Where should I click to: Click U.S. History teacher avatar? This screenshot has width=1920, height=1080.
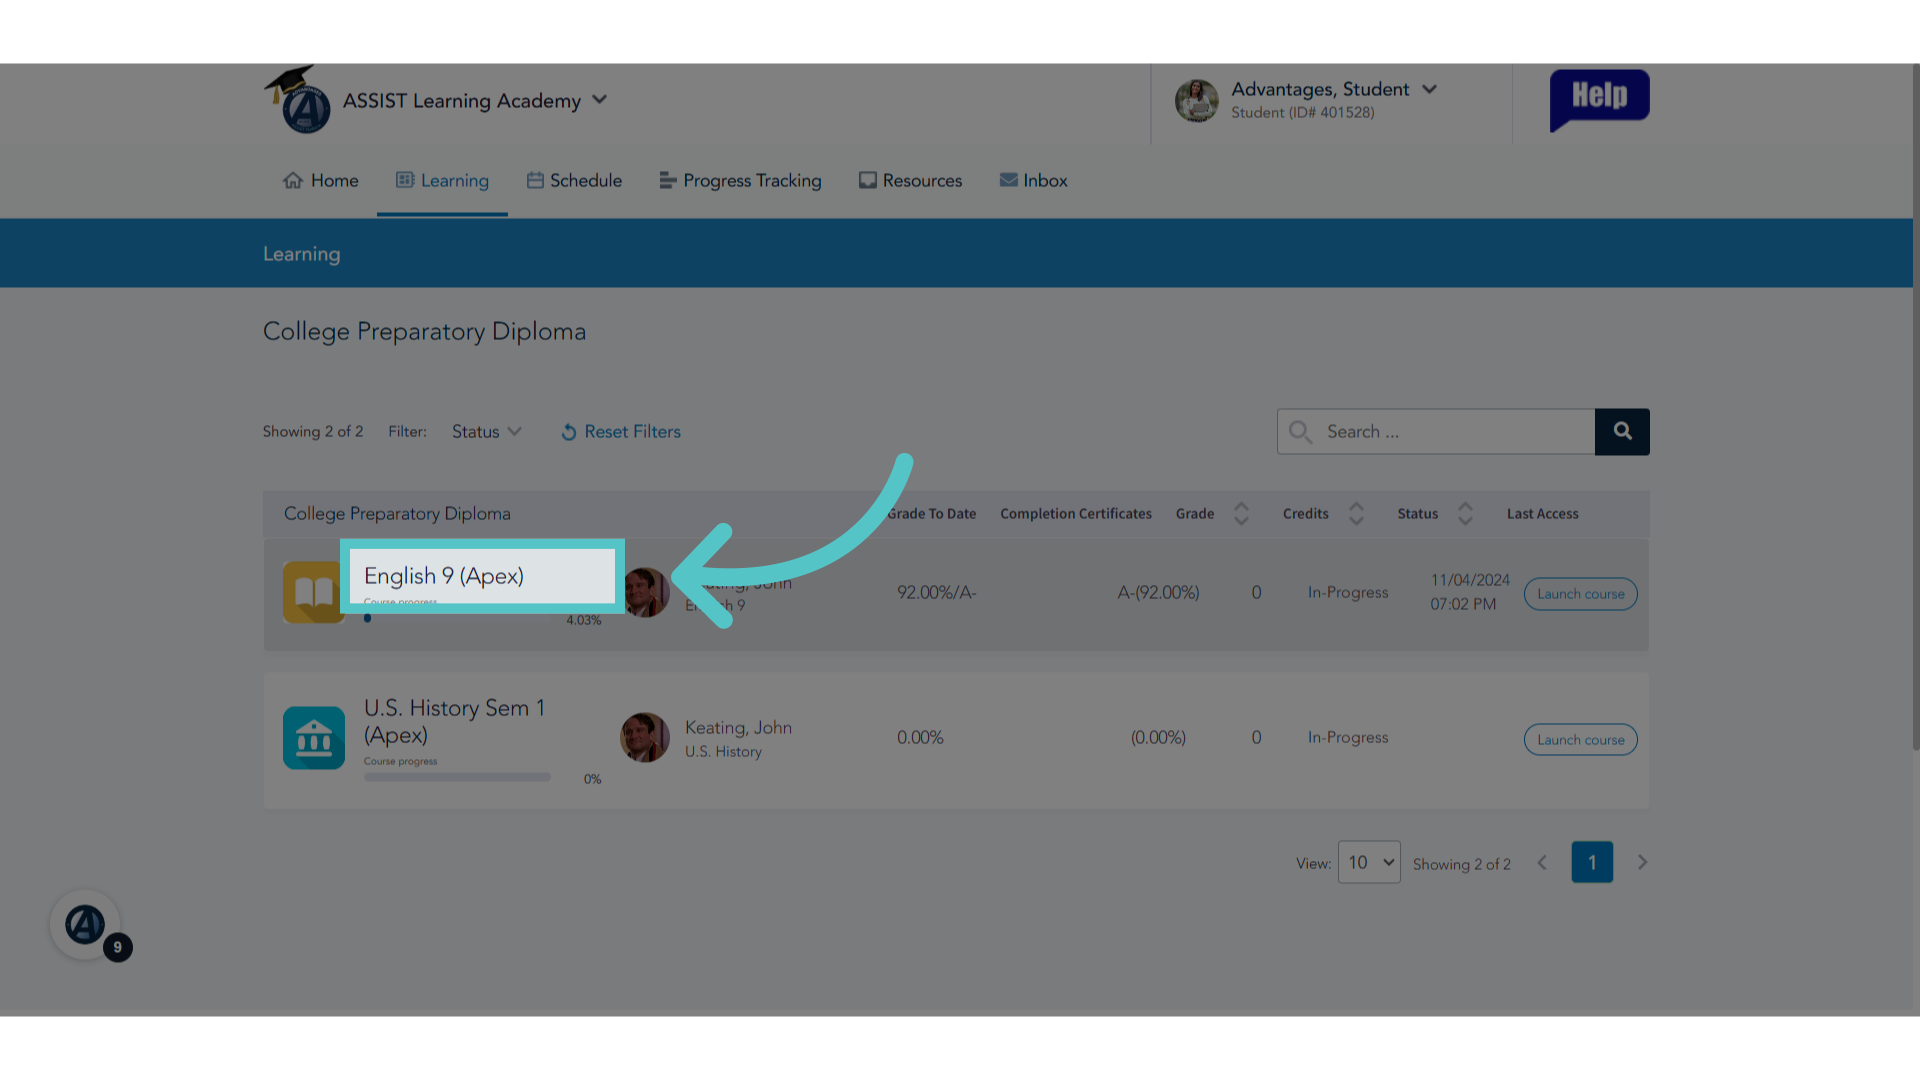[645, 738]
